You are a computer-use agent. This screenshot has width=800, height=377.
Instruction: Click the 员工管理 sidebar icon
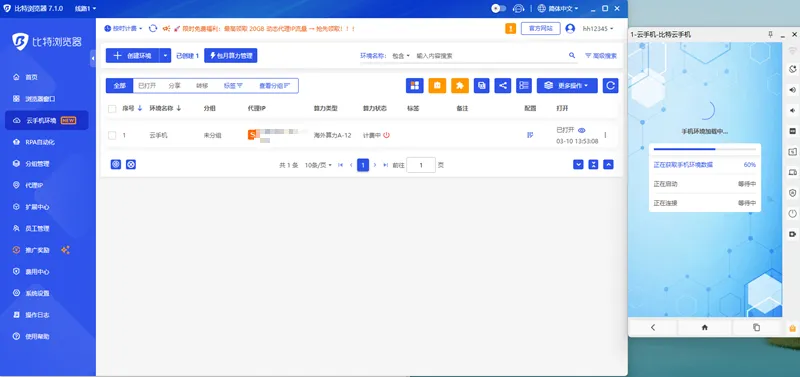coord(16,229)
